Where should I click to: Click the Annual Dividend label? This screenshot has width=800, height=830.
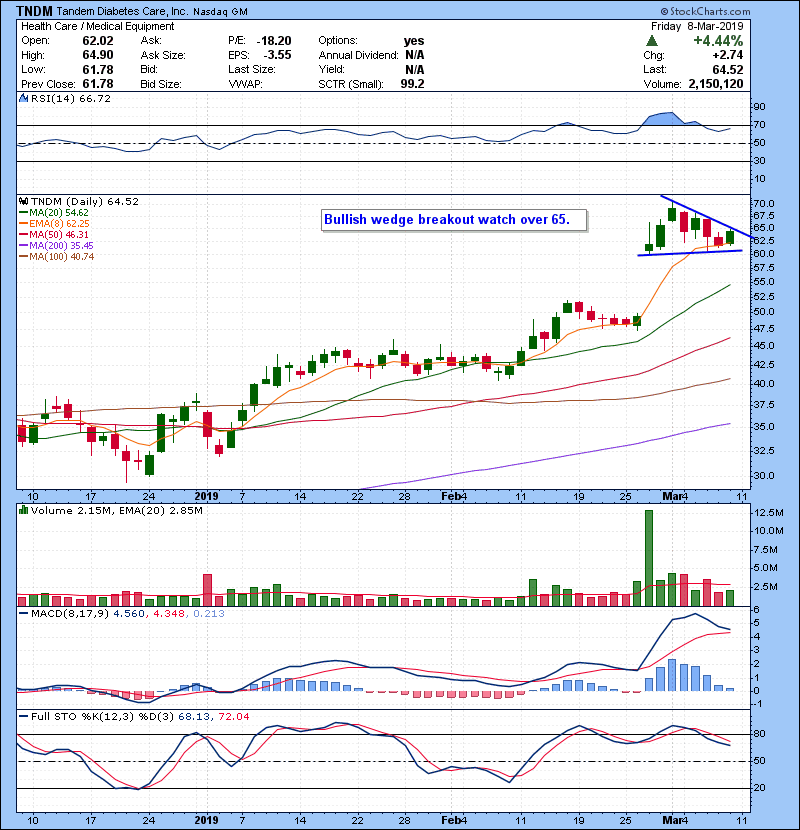[x=358, y=55]
